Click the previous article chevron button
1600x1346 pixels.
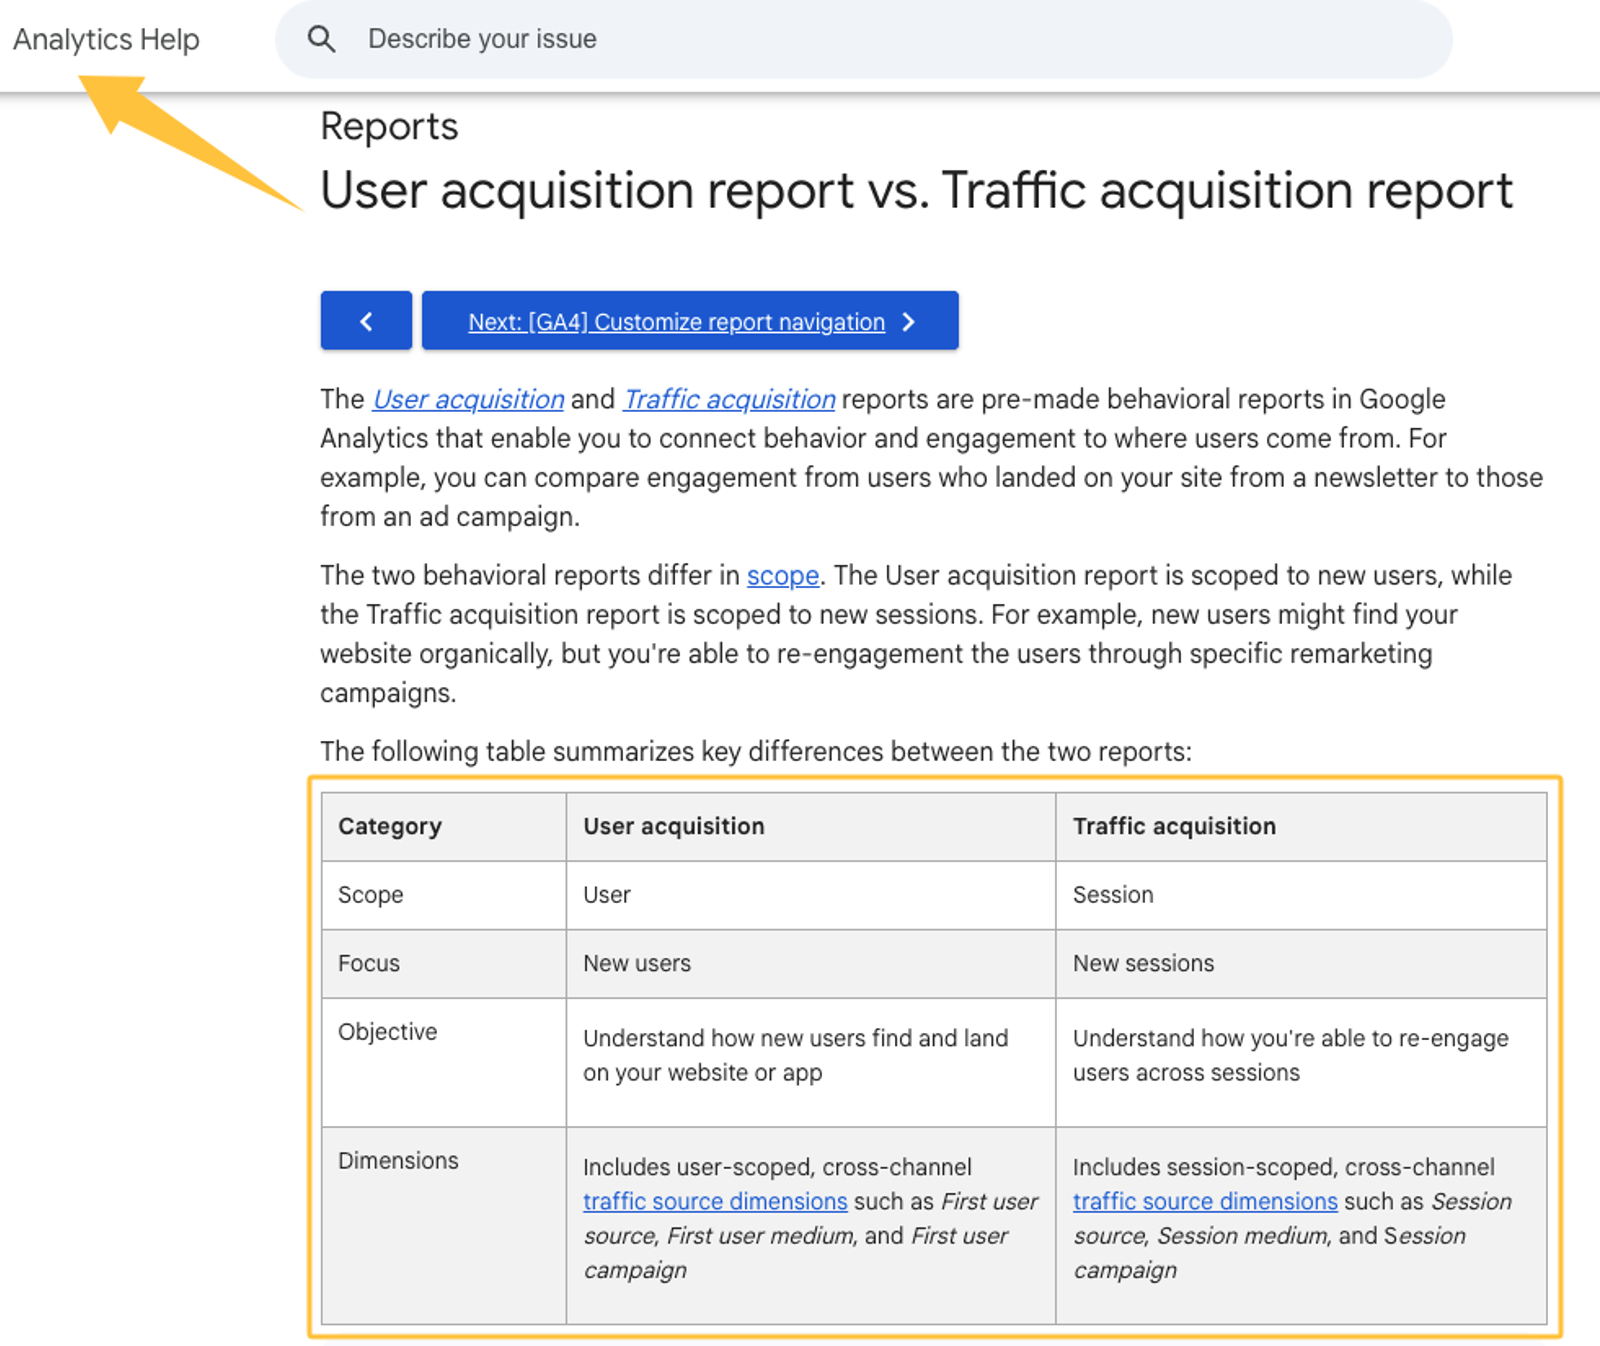coord(366,321)
